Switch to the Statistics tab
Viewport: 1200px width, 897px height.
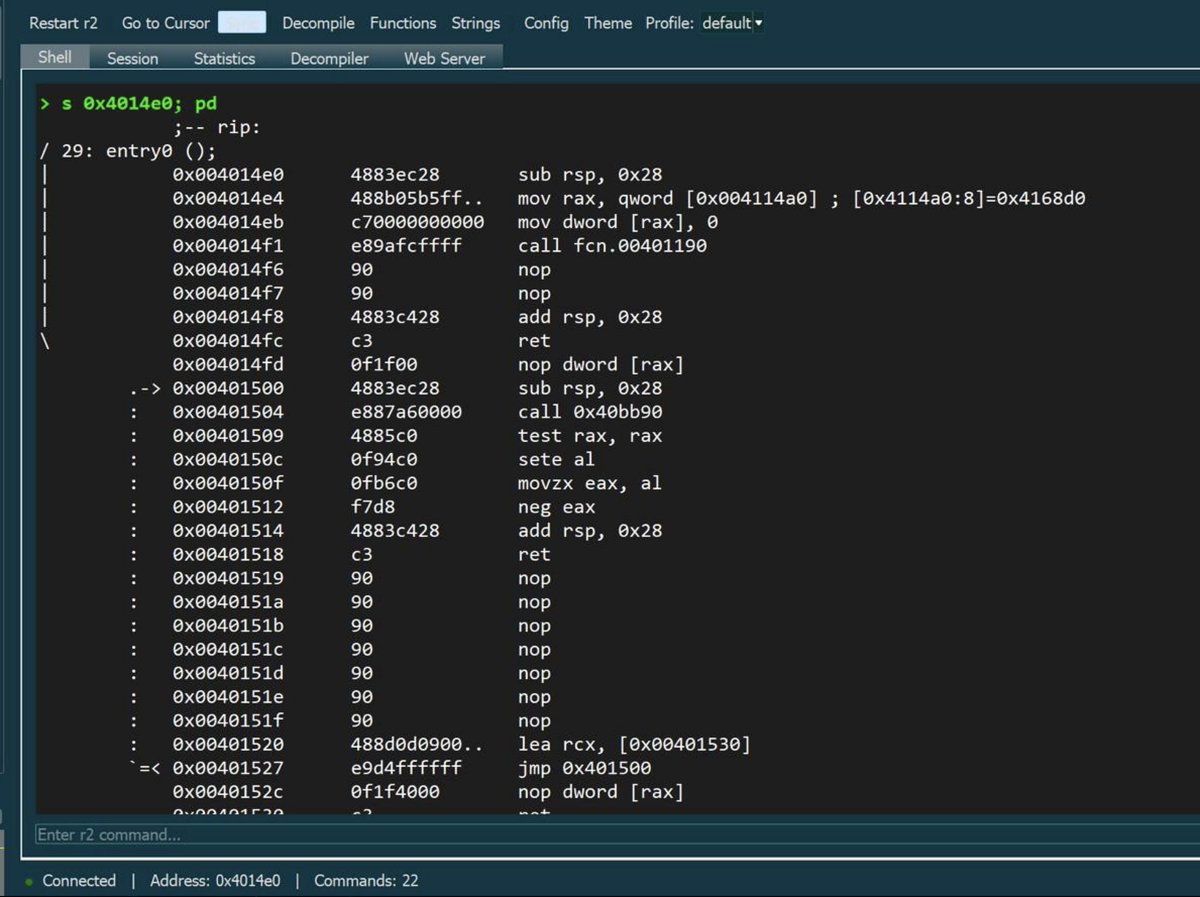pos(225,58)
